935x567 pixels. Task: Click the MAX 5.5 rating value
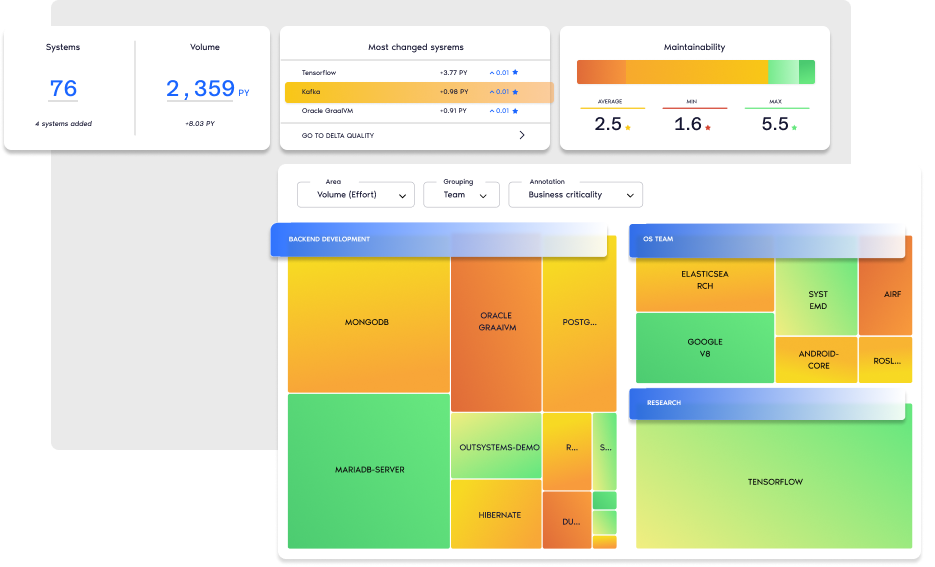pos(775,124)
